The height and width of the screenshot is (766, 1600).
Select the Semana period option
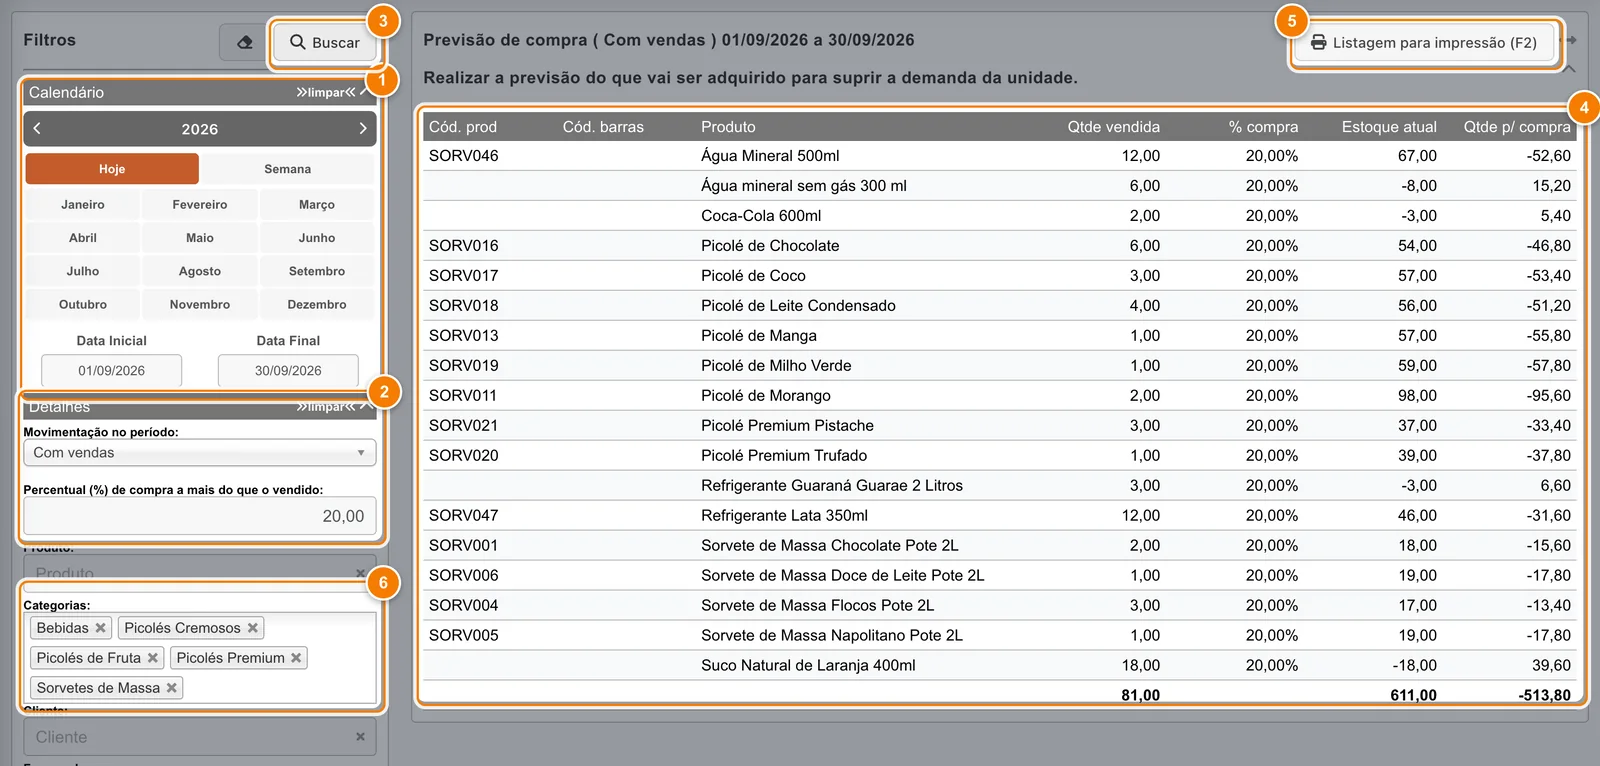click(x=288, y=169)
